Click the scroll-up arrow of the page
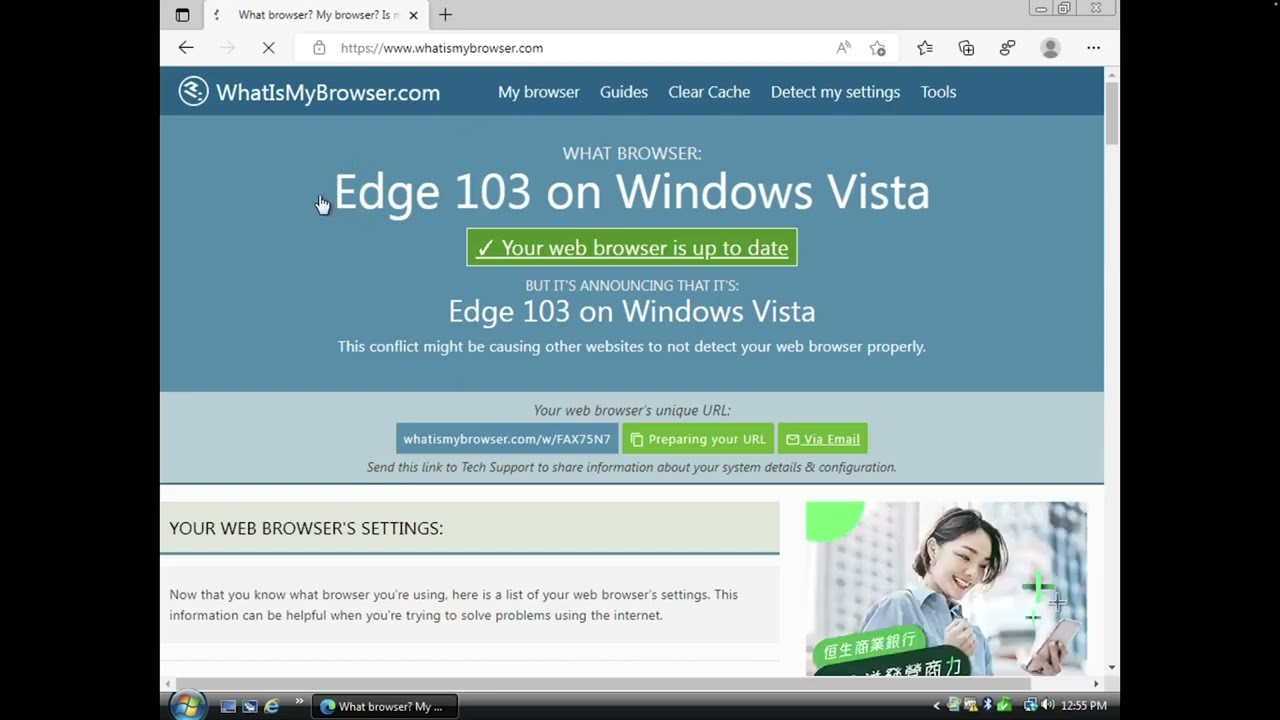Image resolution: width=1280 pixels, height=720 pixels. [1112, 74]
